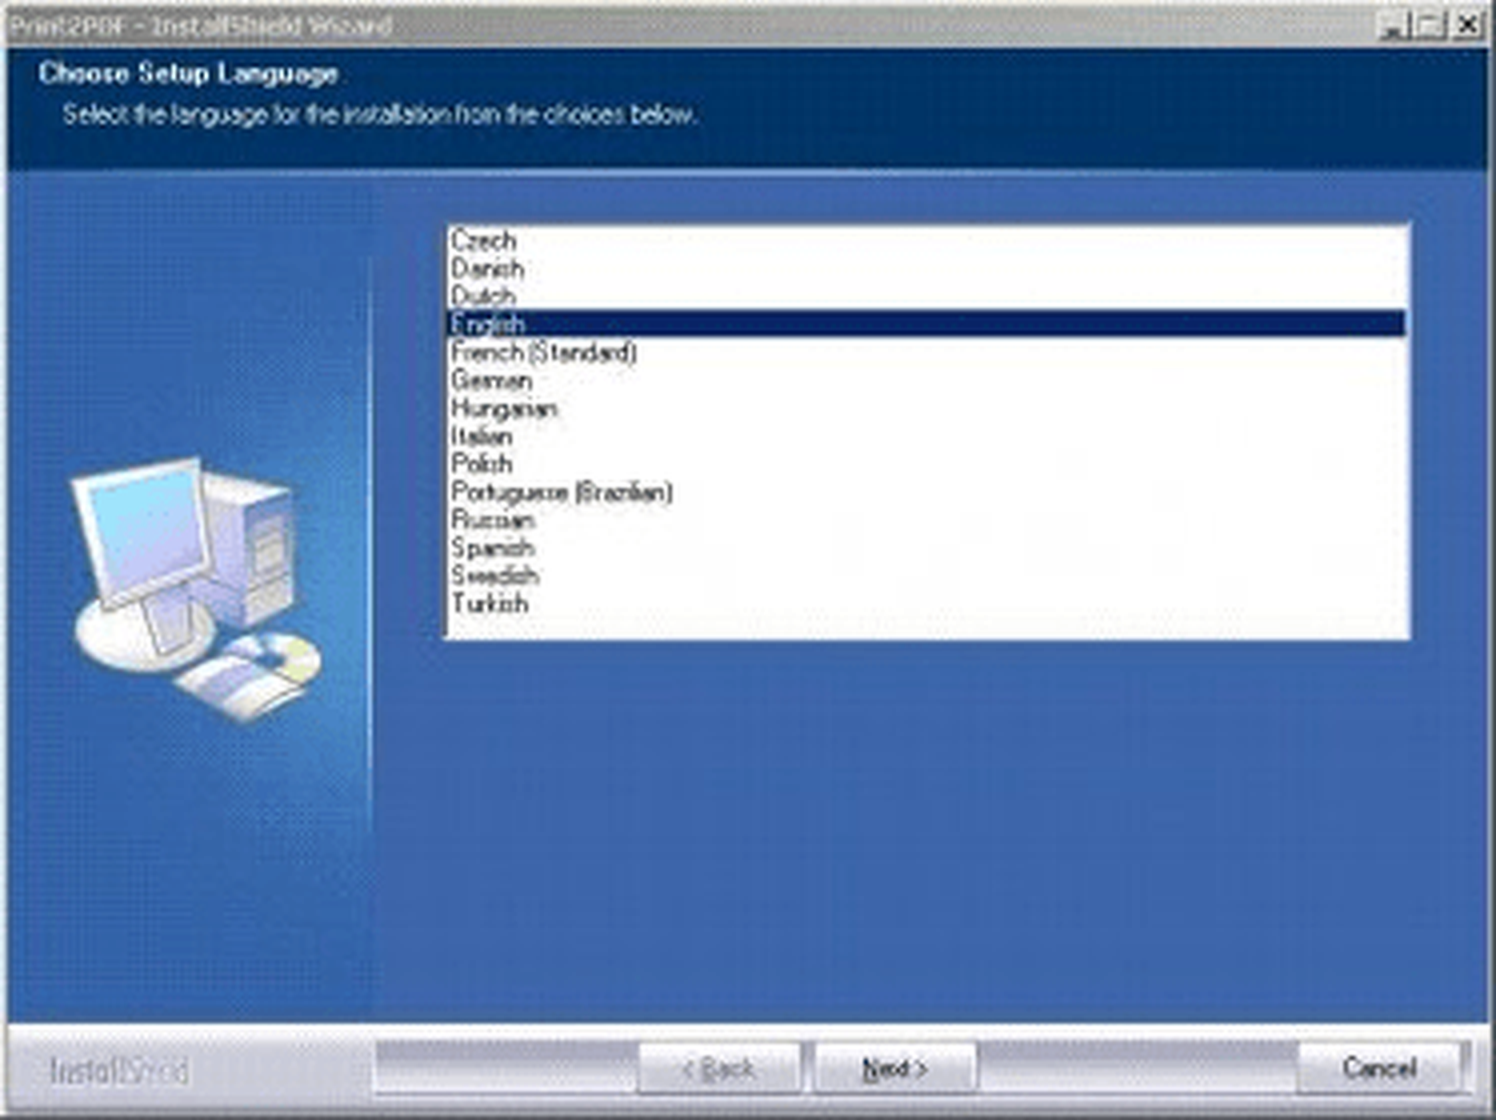Minimize the InstallShield Wizard window
The width and height of the screenshot is (1496, 1120).
1393,25
